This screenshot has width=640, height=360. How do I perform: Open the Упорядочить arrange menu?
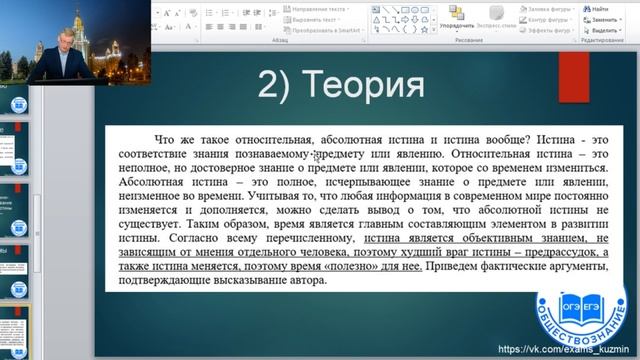(x=457, y=18)
